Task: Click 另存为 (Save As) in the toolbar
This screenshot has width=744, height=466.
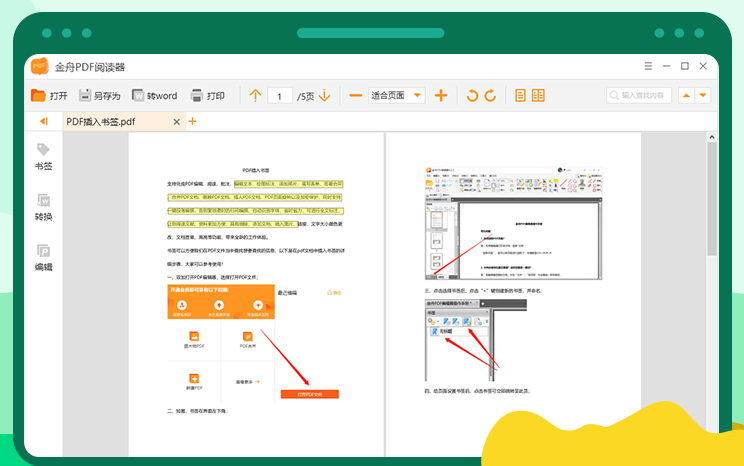Action: (x=100, y=95)
